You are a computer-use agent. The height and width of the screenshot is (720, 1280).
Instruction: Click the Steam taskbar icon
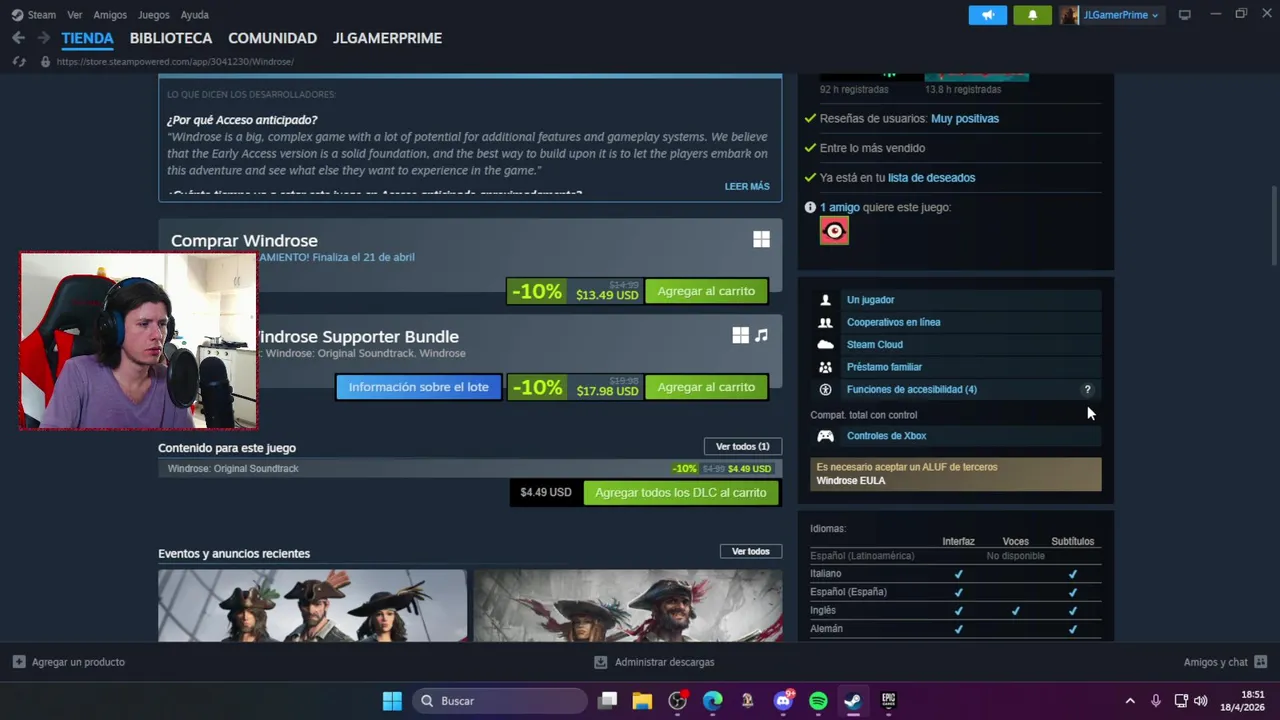[853, 701]
